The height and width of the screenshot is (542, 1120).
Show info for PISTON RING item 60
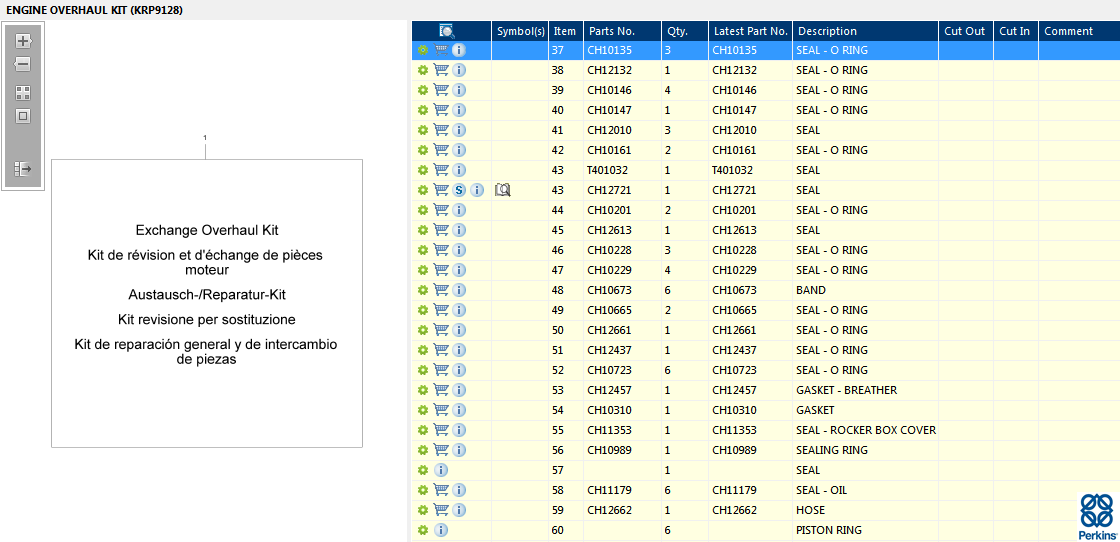441,530
